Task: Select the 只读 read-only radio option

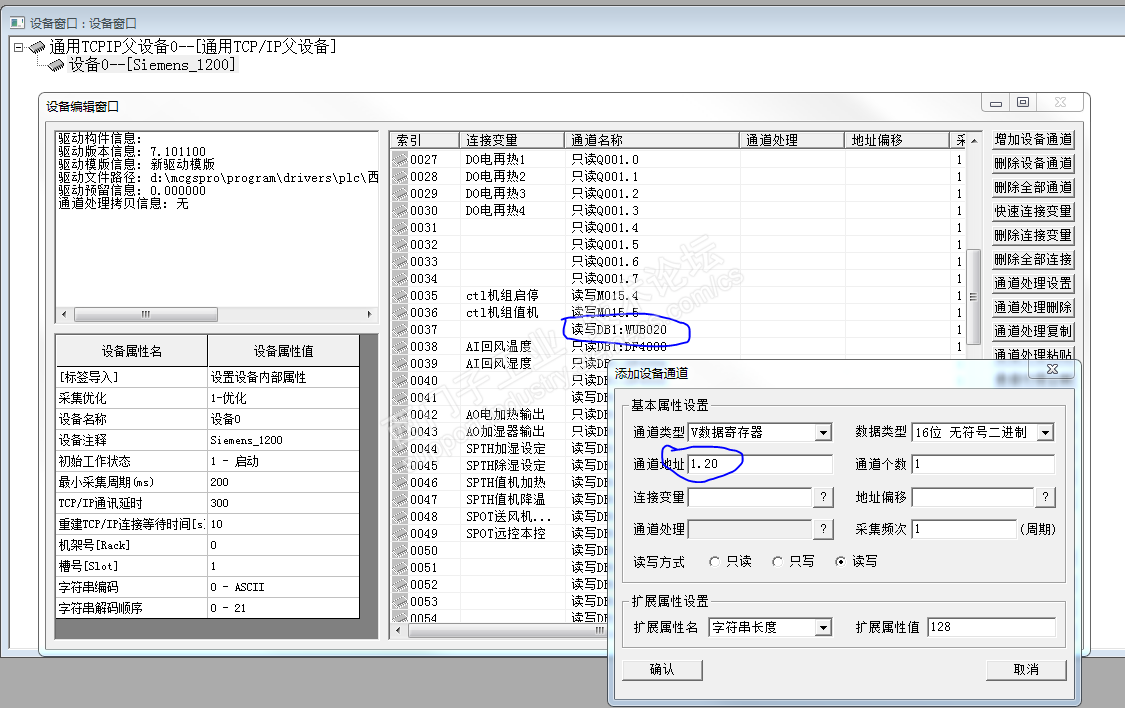Action: (x=715, y=562)
